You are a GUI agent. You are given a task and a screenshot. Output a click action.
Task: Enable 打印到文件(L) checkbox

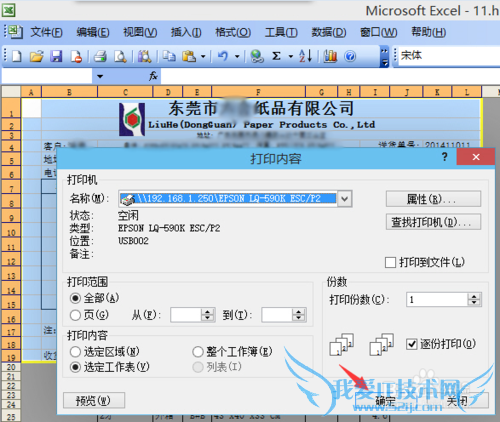390,262
